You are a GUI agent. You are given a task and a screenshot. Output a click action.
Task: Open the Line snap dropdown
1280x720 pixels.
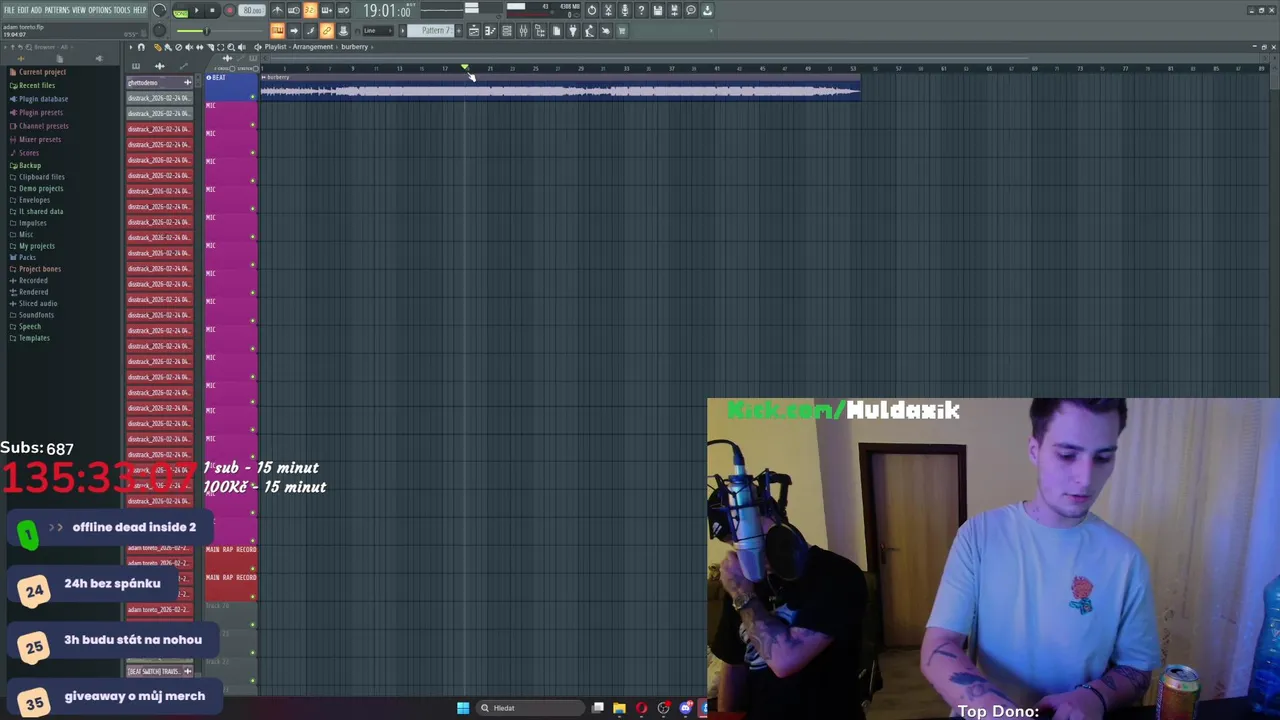[378, 31]
